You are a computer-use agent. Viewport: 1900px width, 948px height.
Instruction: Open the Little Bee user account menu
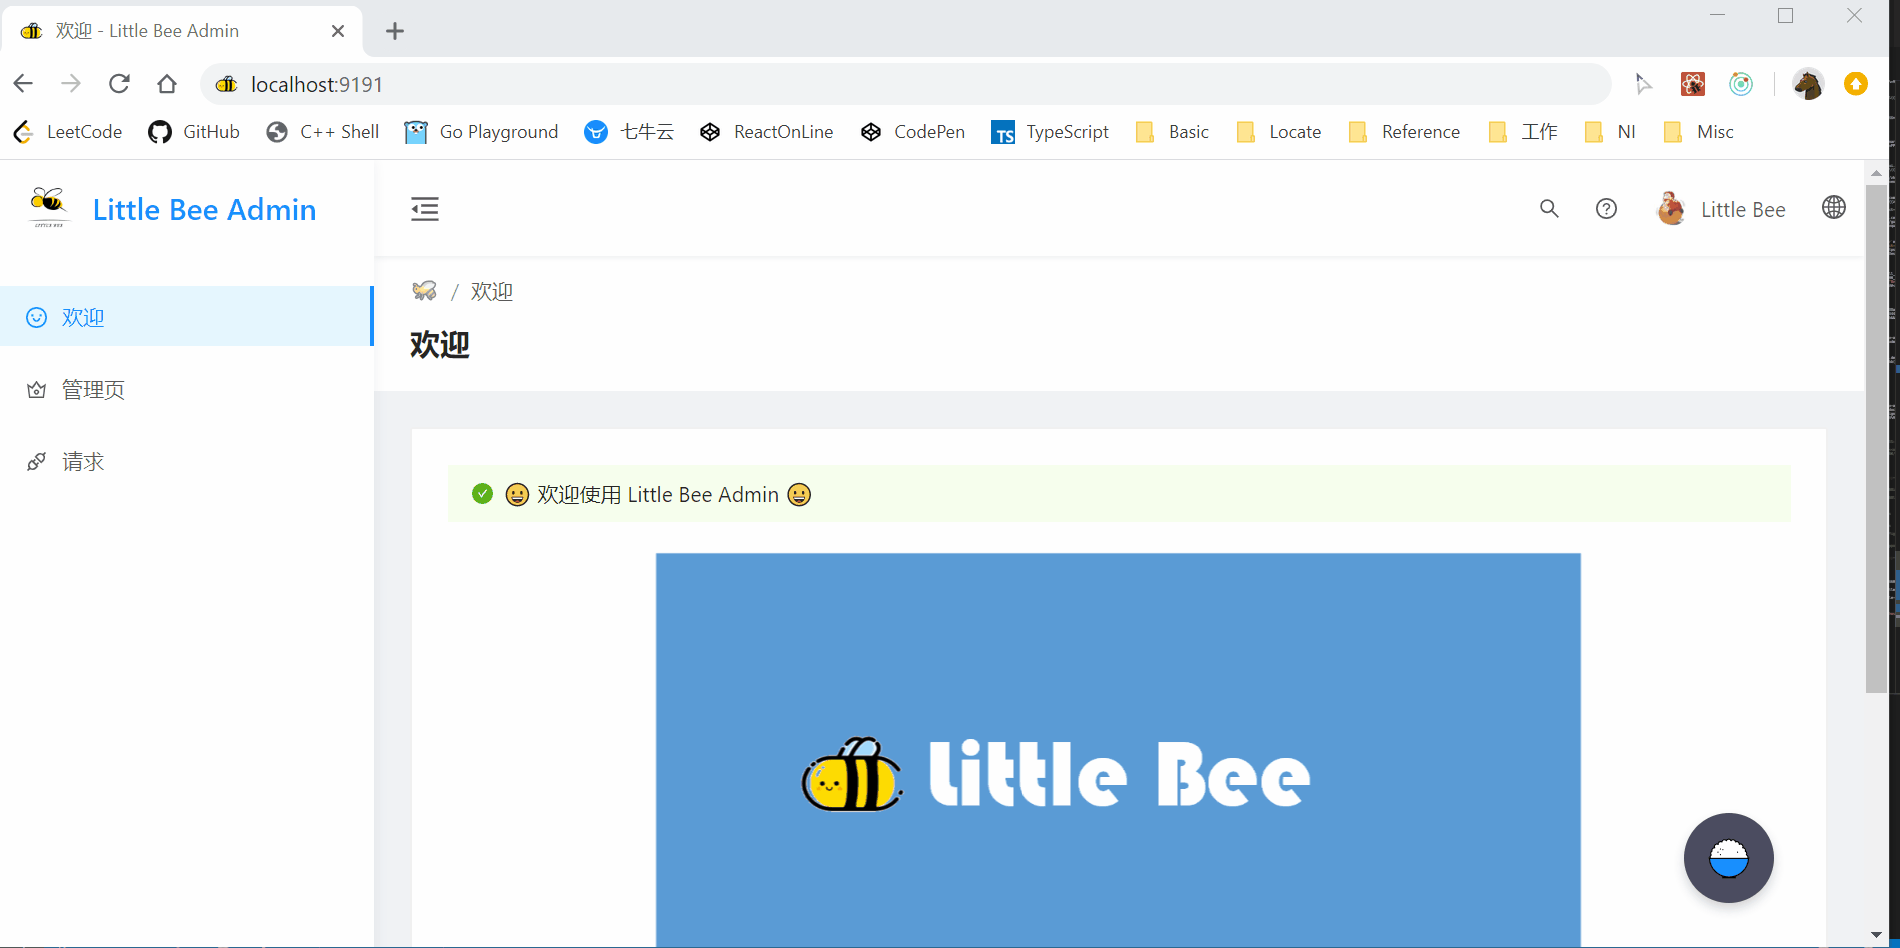coord(1721,209)
